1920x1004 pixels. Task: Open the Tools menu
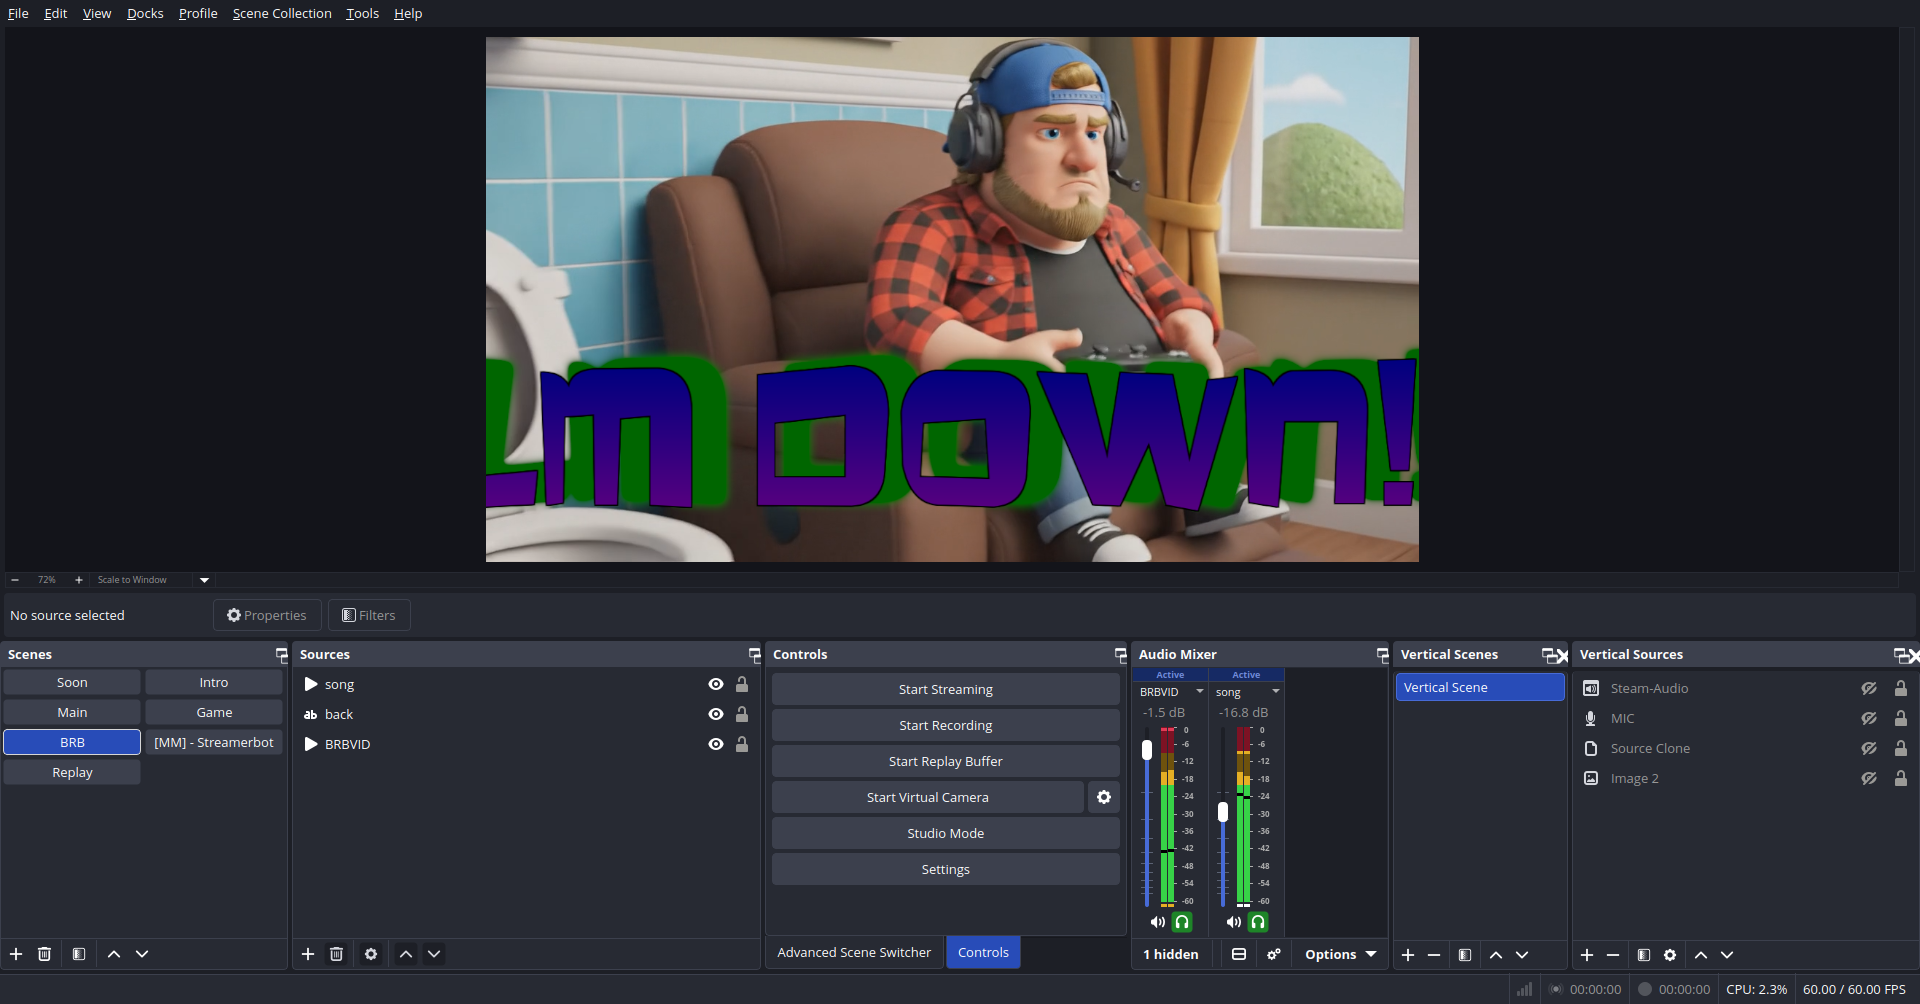coord(362,13)
